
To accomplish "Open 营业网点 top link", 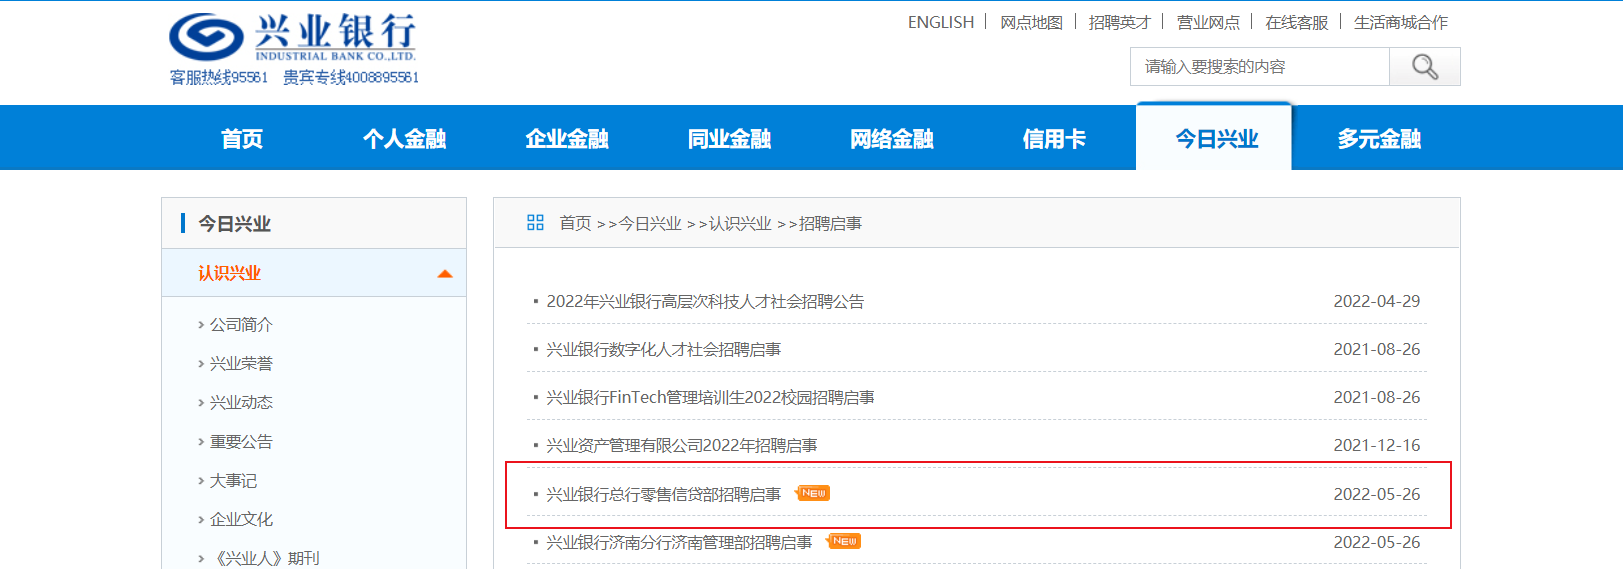I will [x=1208, y=22].
